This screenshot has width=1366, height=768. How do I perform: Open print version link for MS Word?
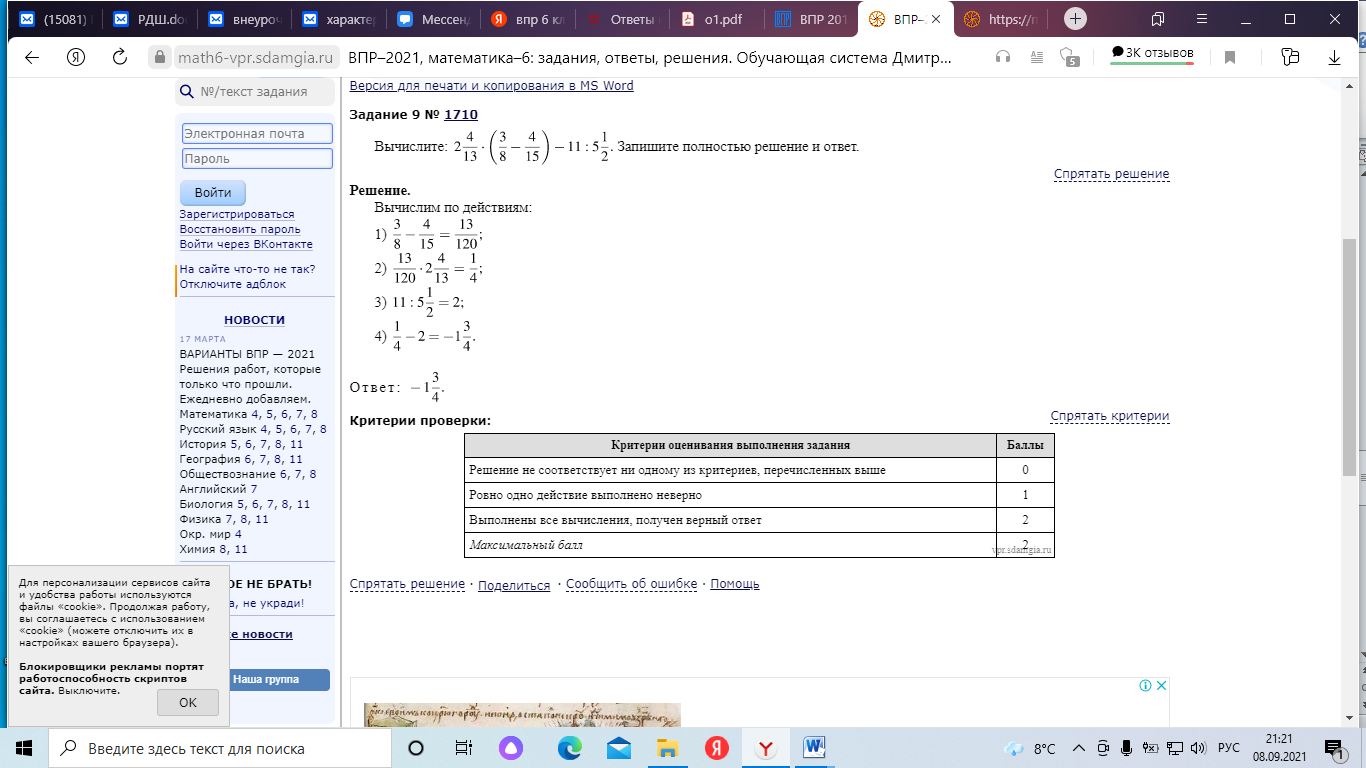(491, 86)
